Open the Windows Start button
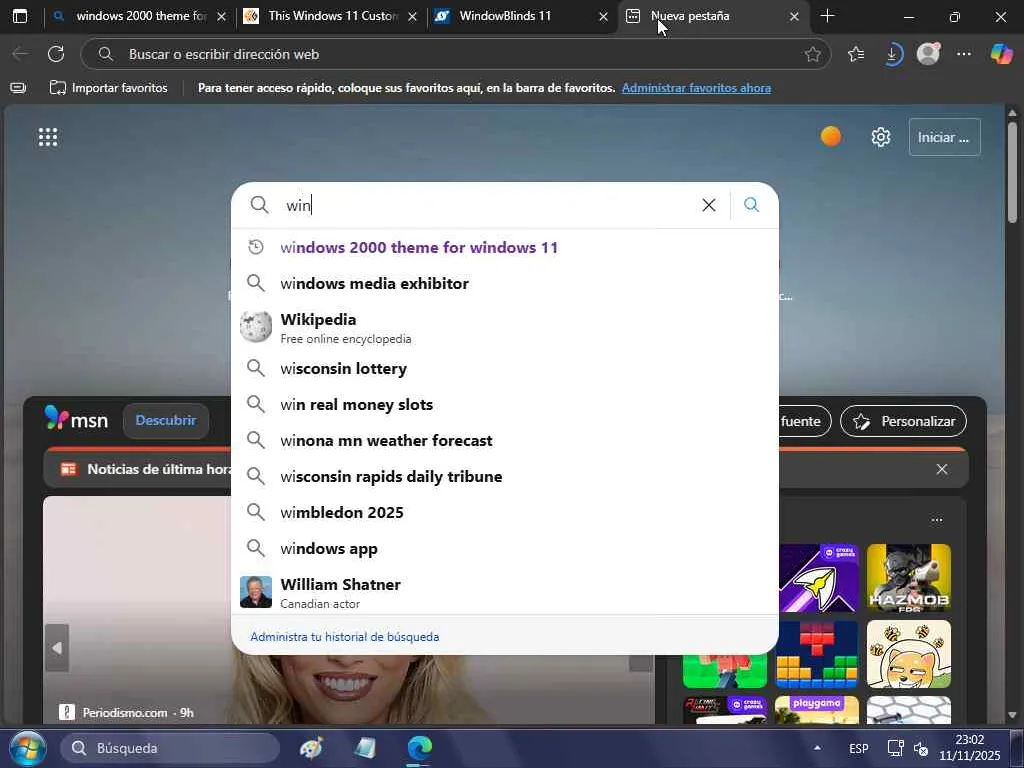1024x768 pixels. (x=27, y=748)
